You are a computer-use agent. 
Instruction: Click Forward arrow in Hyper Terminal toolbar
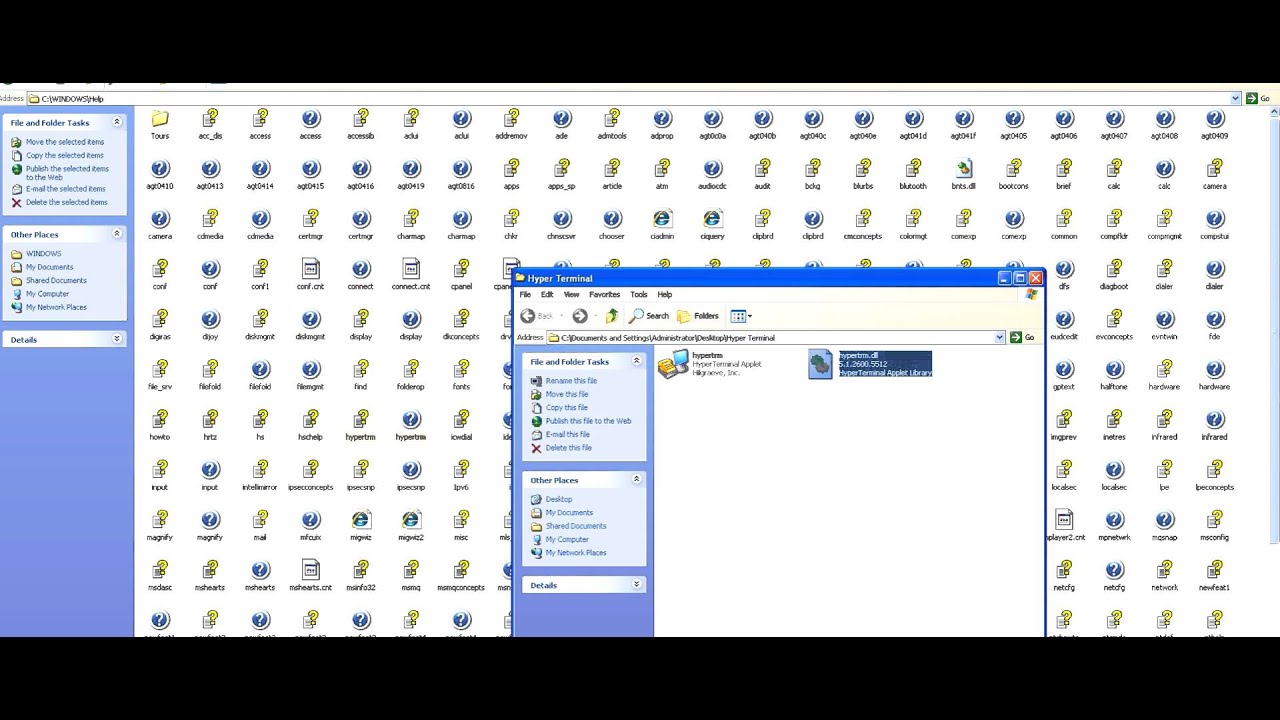[580, 316]
